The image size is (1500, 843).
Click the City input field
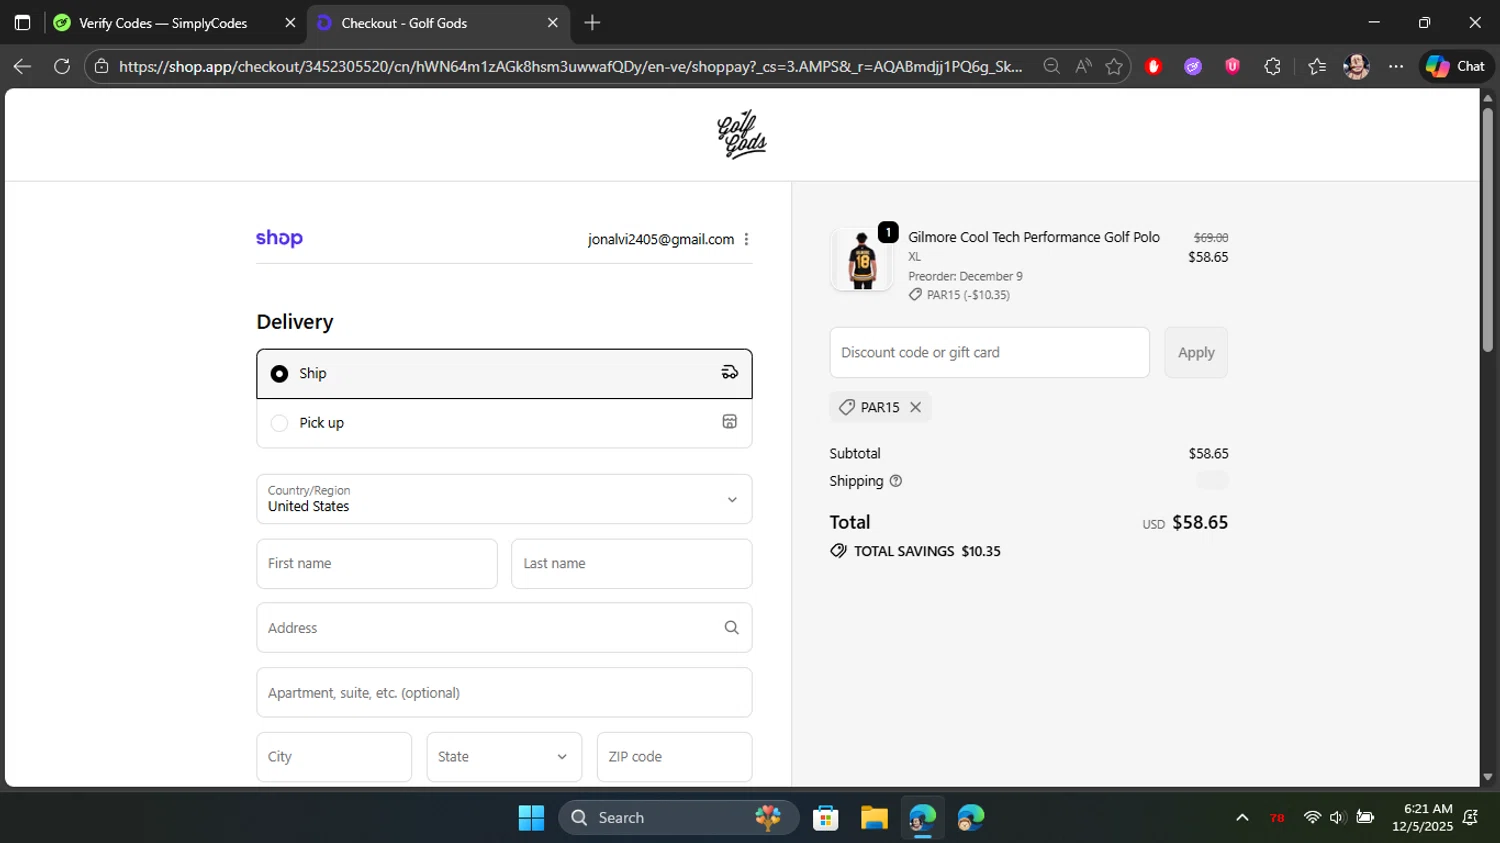(x=334, y=757)
